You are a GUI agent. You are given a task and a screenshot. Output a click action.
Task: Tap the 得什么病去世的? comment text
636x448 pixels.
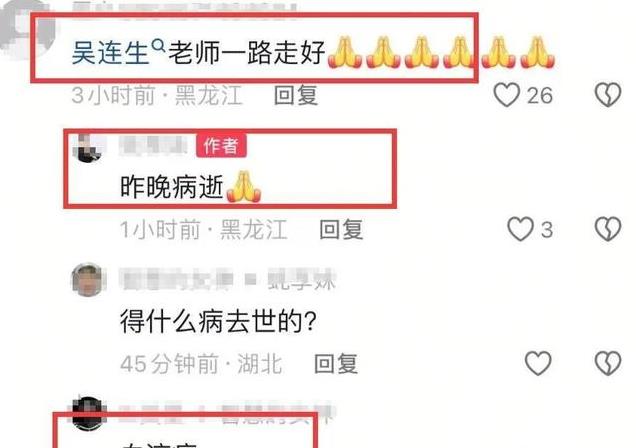[218, 321]
